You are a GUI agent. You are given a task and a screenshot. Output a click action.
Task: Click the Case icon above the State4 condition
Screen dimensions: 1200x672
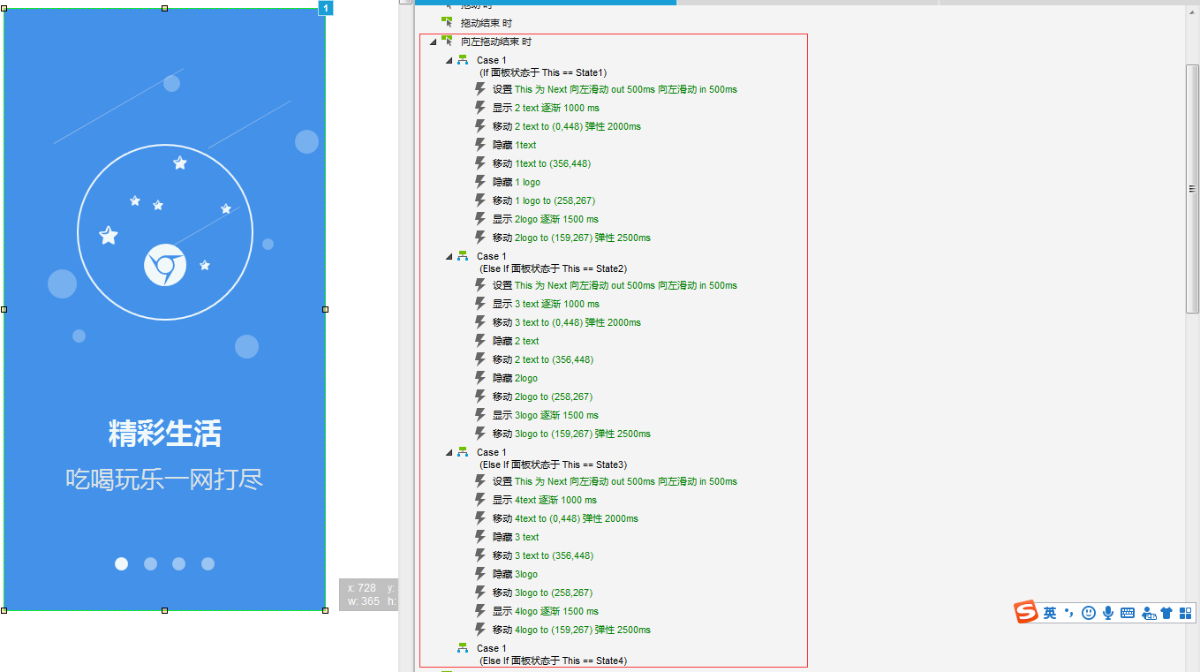(x=462, y=648)
